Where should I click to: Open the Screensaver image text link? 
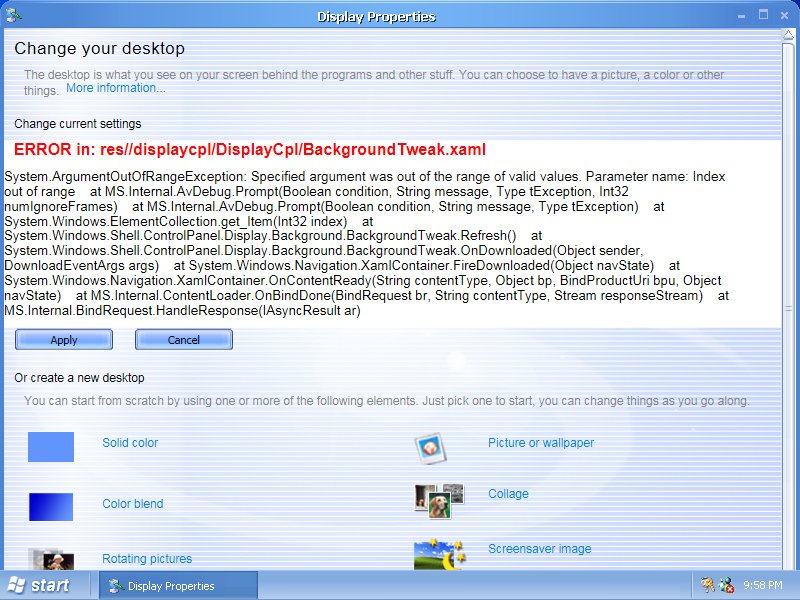click(x=539, y=549)
